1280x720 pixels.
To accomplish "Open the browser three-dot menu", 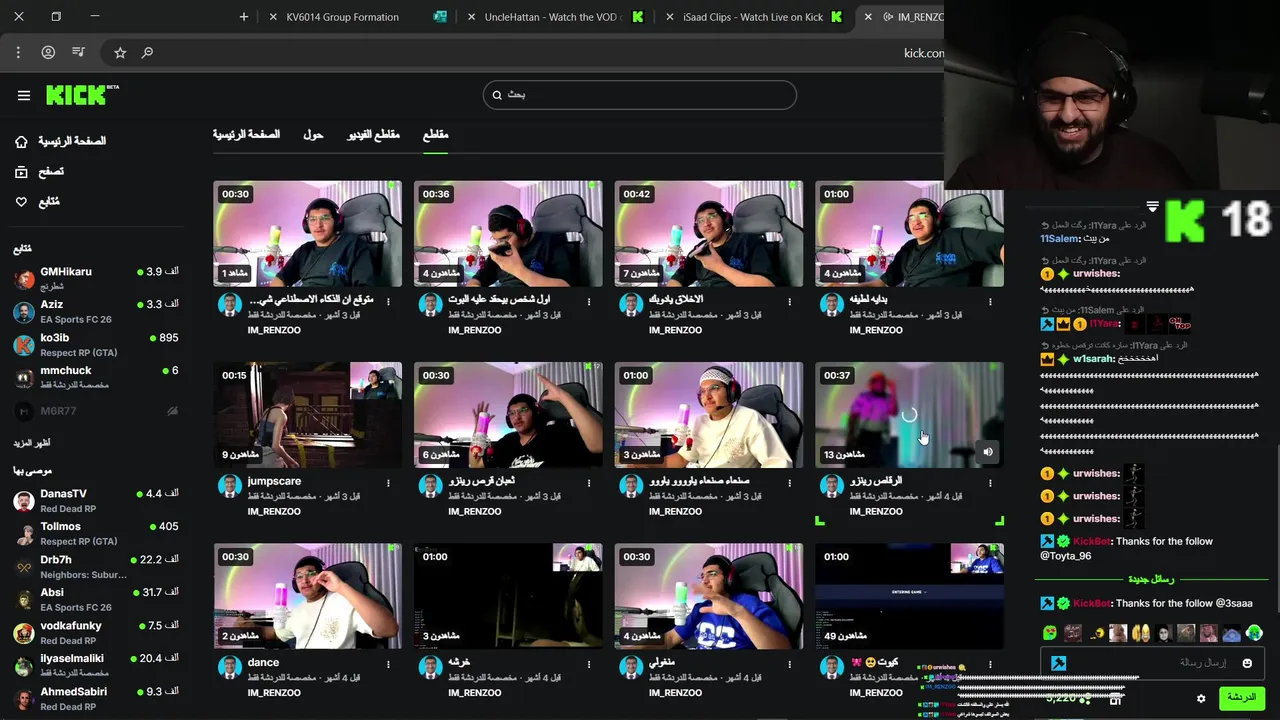I will [18, 52].
